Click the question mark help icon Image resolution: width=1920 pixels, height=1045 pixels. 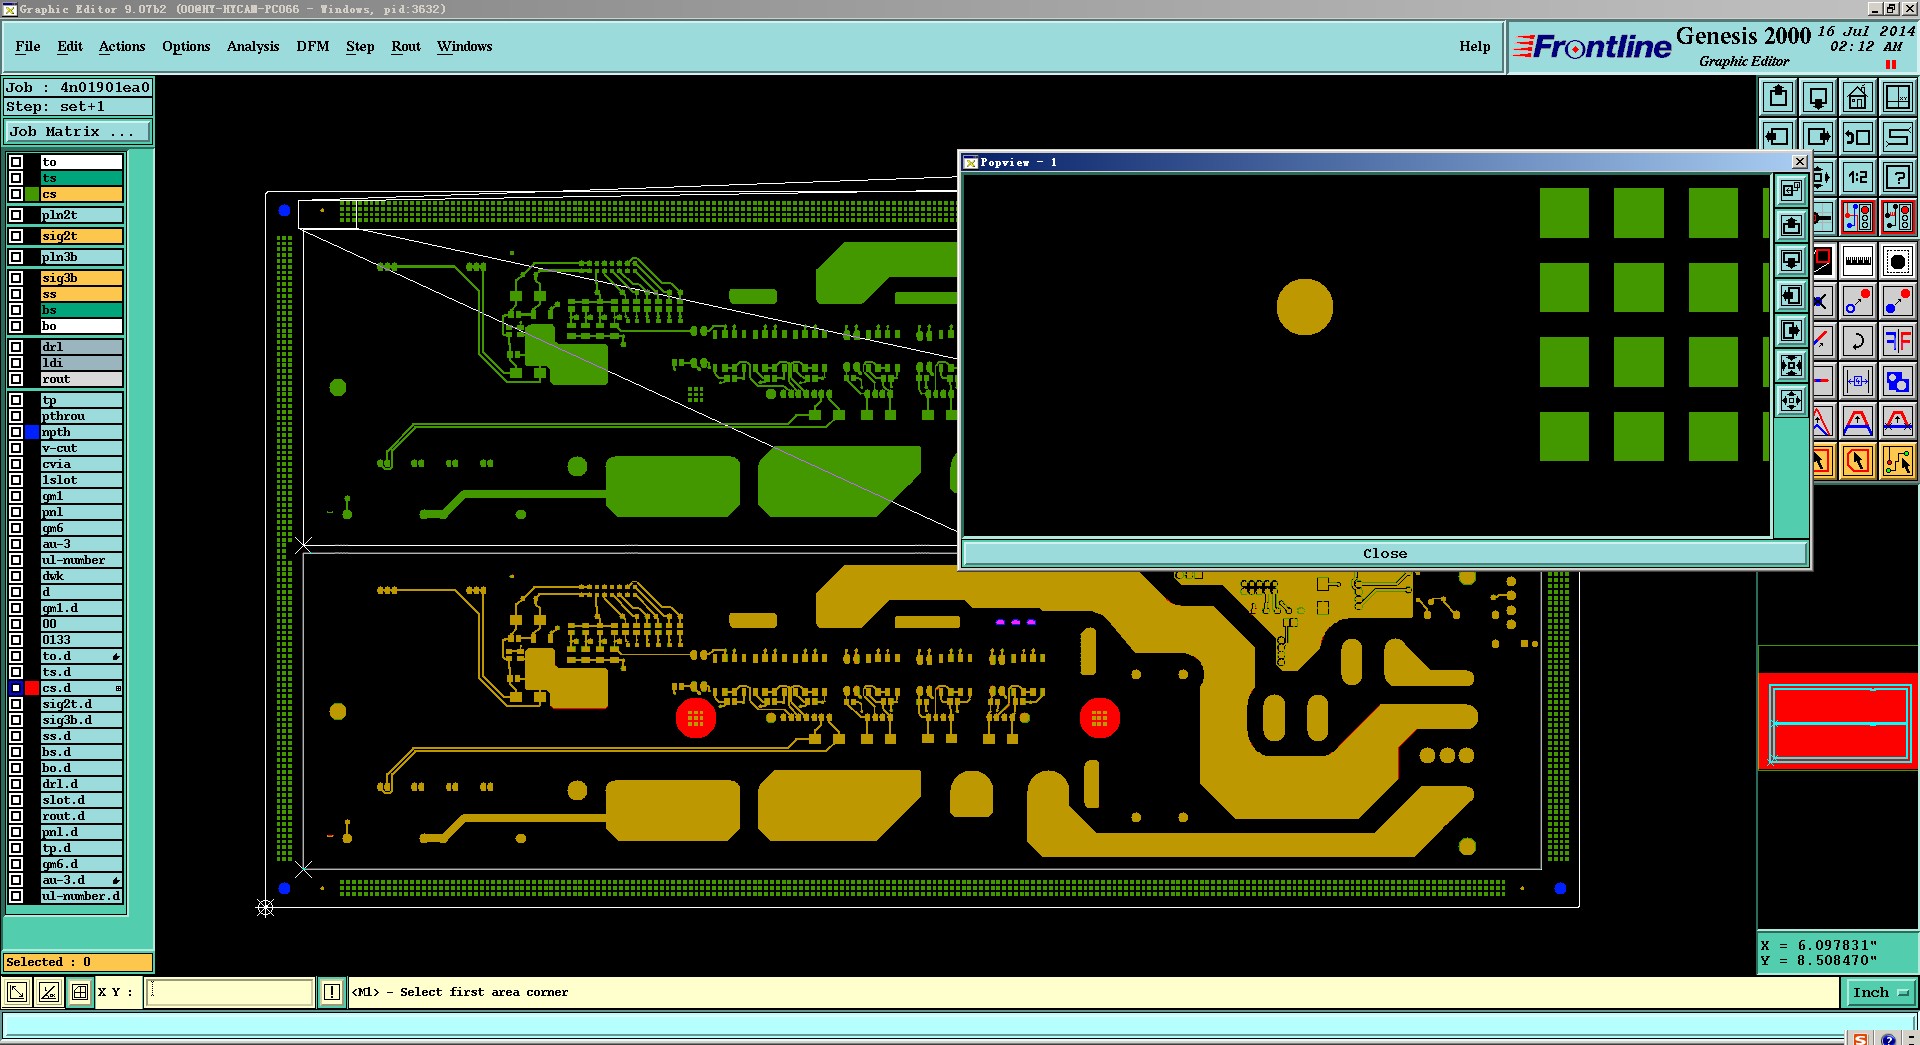[1898, 177]
